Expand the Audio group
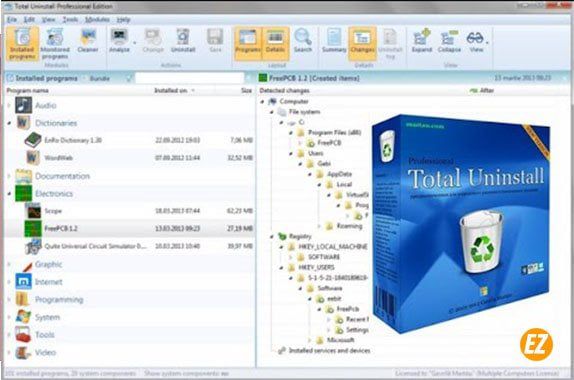Screen dimensions: 574x380 (9, 105)
